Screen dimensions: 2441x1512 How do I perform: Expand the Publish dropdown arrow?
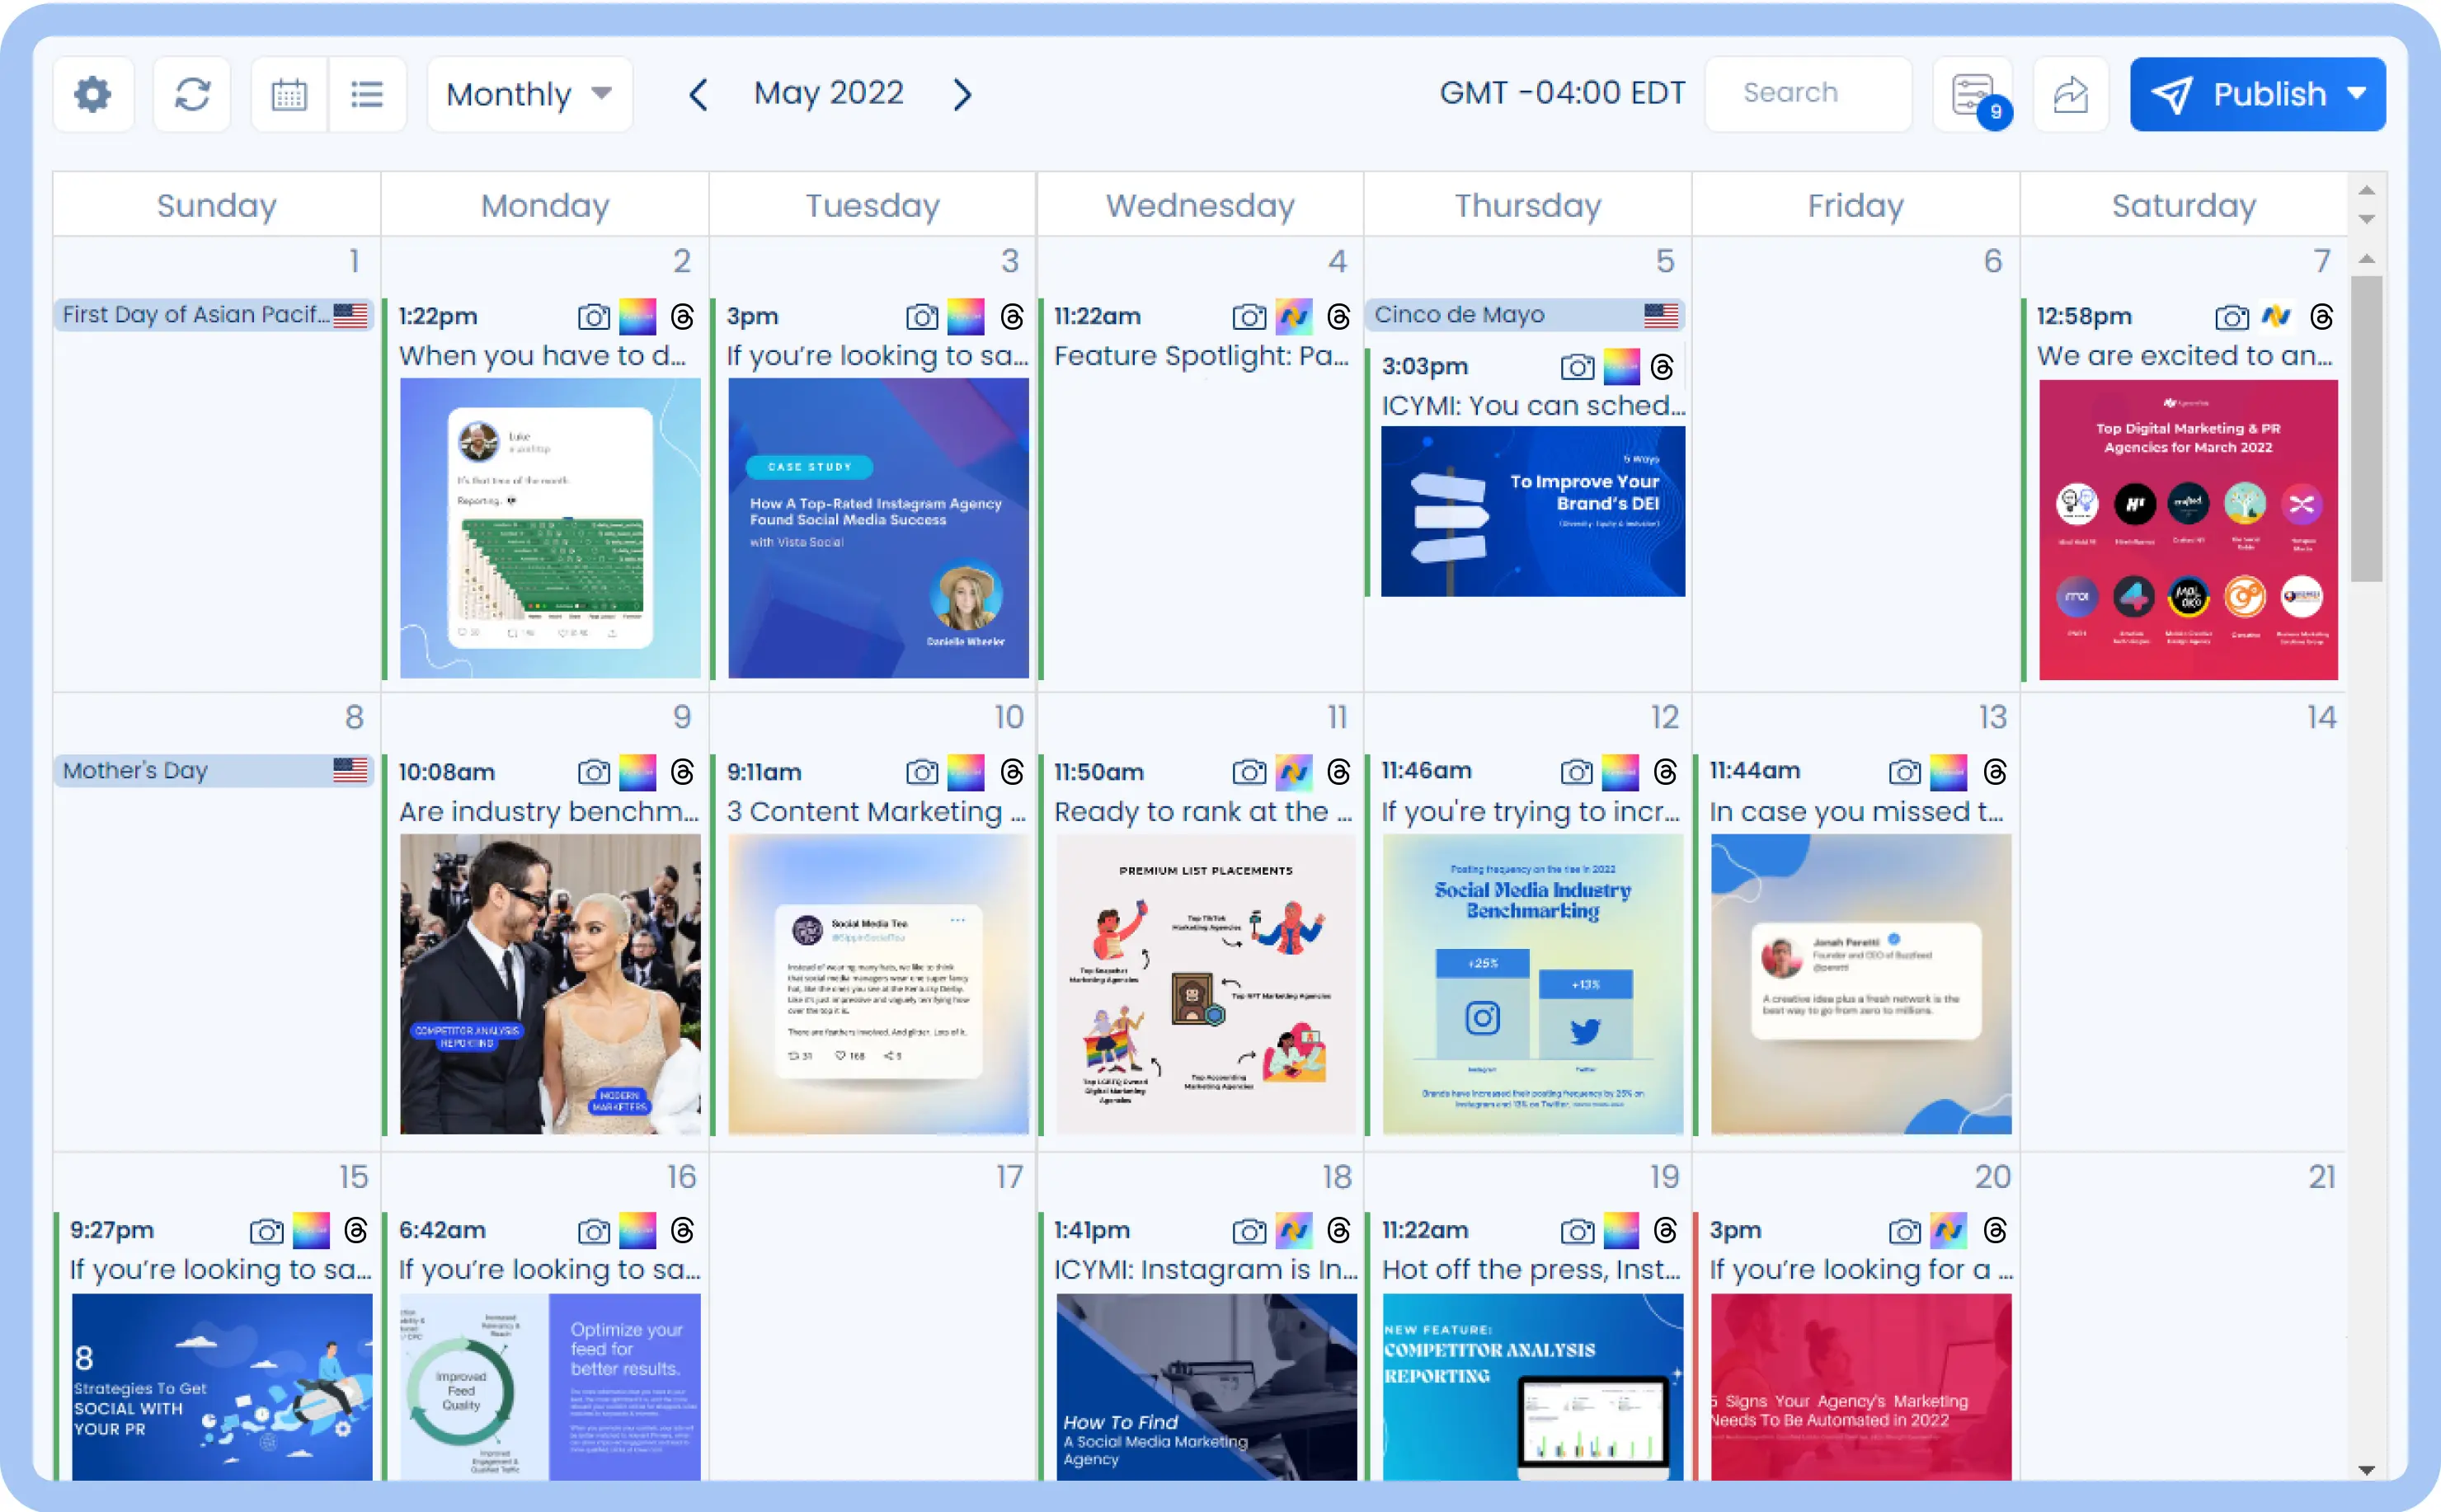[x=2356, y=93]
